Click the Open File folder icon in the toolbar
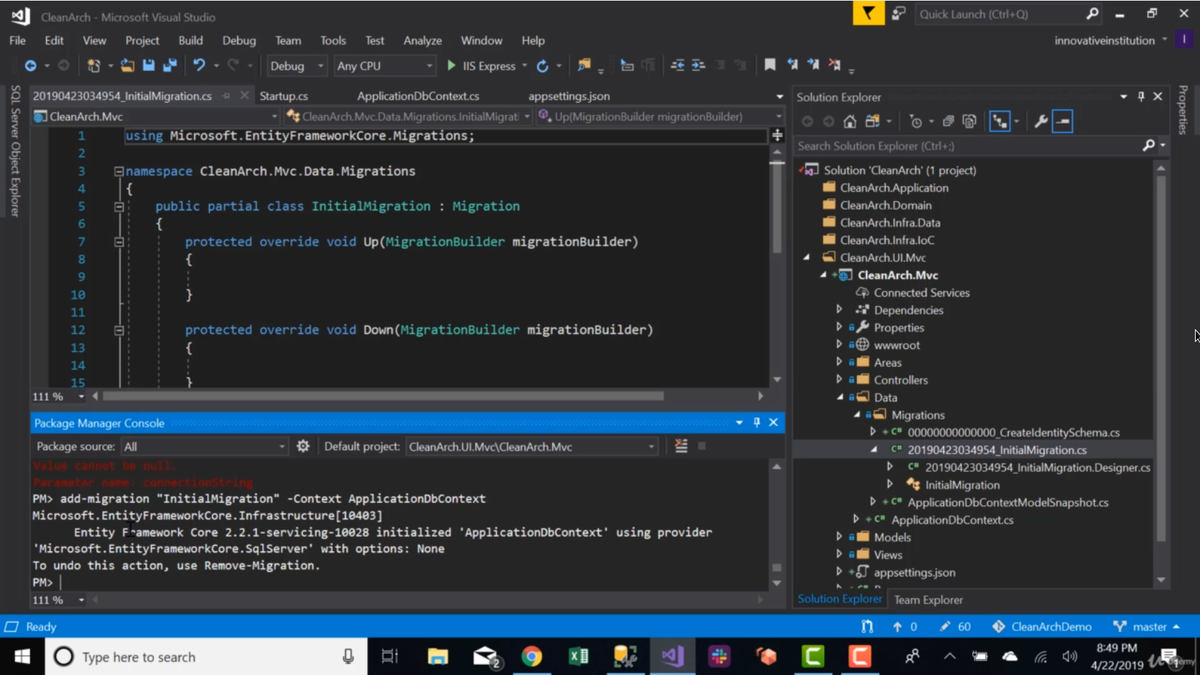The height and width of the screenshot is (675, 1200). (x=127, y=66)
